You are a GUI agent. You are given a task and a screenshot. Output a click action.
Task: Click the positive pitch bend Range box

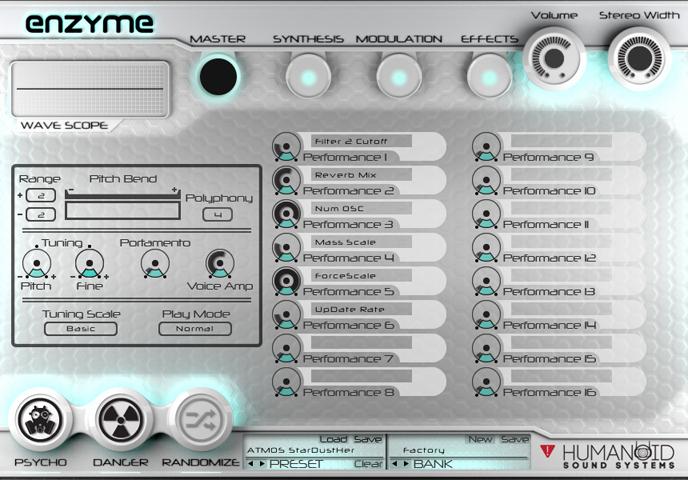(41, 195)
